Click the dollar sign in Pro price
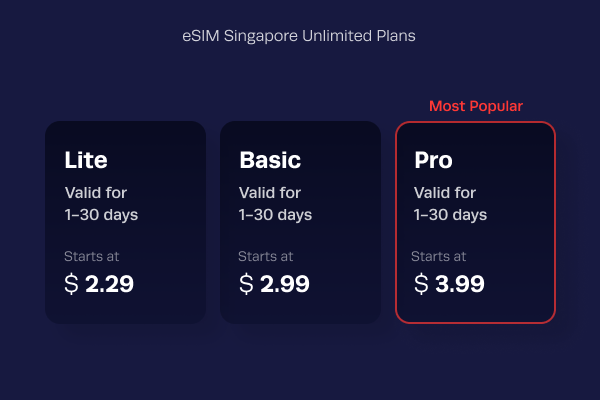600x400 pixels. click(x=421, y=284)
